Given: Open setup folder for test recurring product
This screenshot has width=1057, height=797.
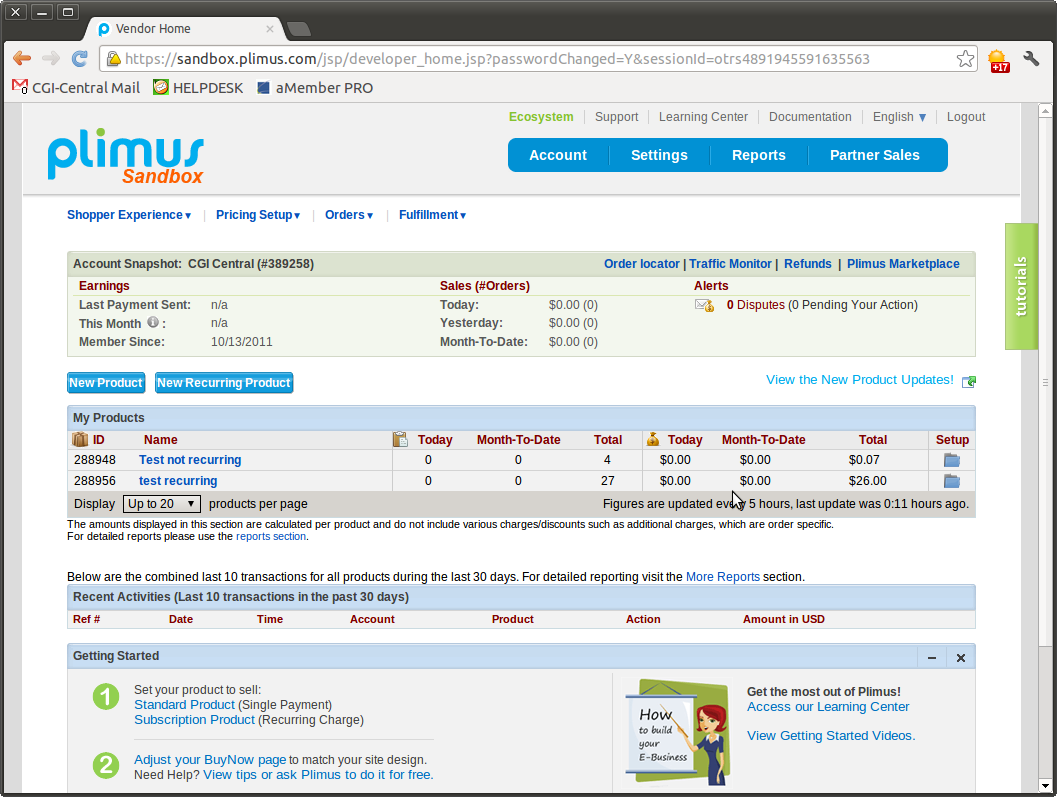Looking at the screenshot, I should [x=951, y=481].
